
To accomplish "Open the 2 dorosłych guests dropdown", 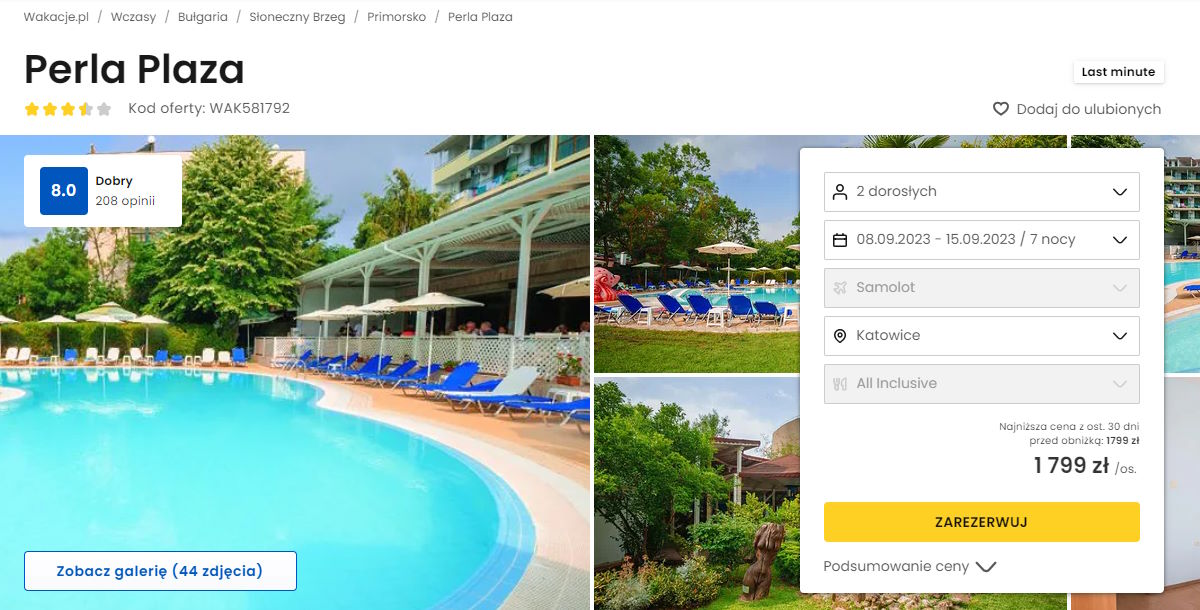I will (982, 191).
